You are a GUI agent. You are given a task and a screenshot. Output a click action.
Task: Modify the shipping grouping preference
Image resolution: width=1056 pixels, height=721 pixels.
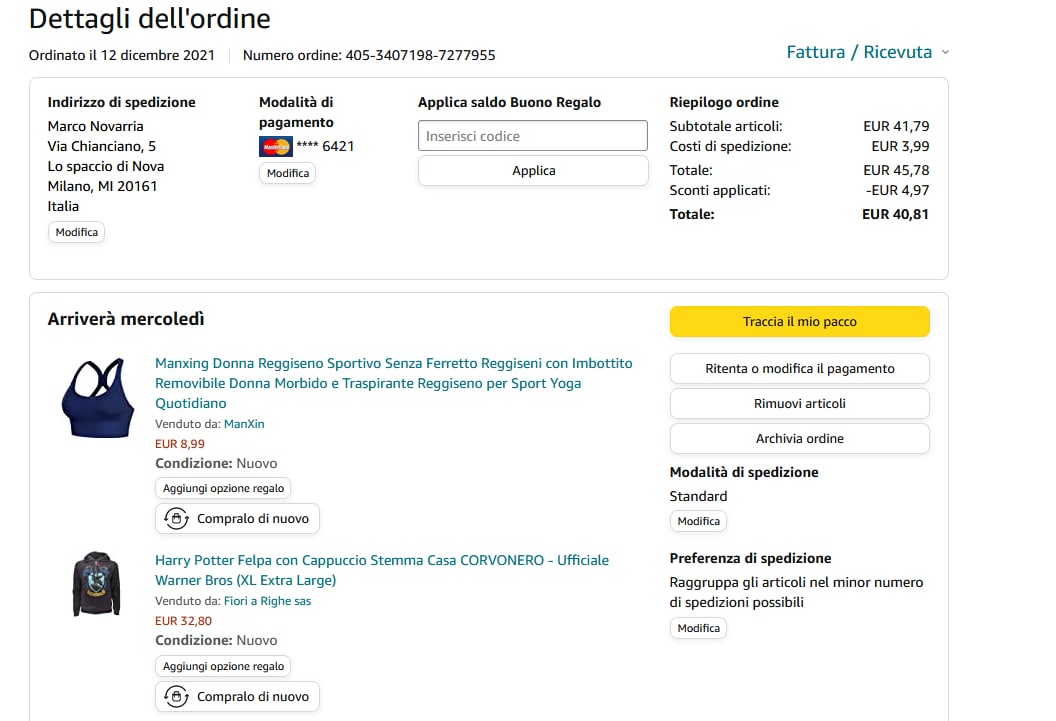click(x=698, y=628)
